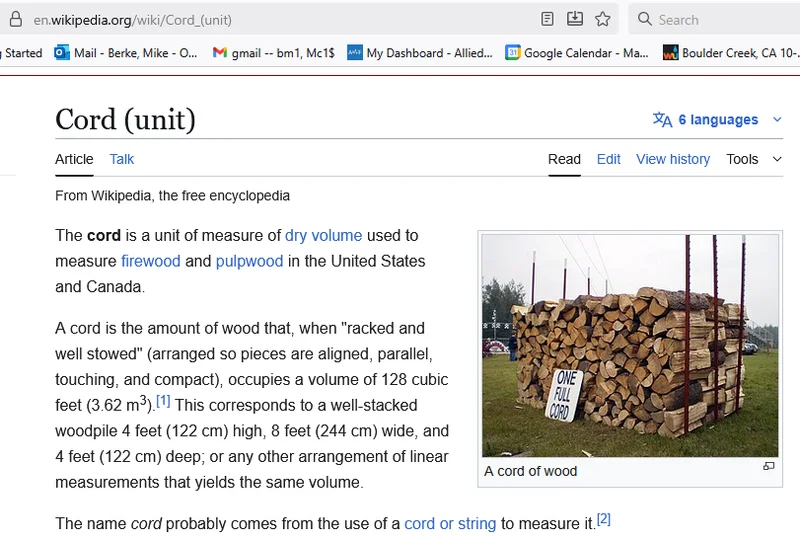Open the Boulder Creek weather bookmark
Image resolution: width=800 pixels, height=541 pixels.
(x=730, y=53)
